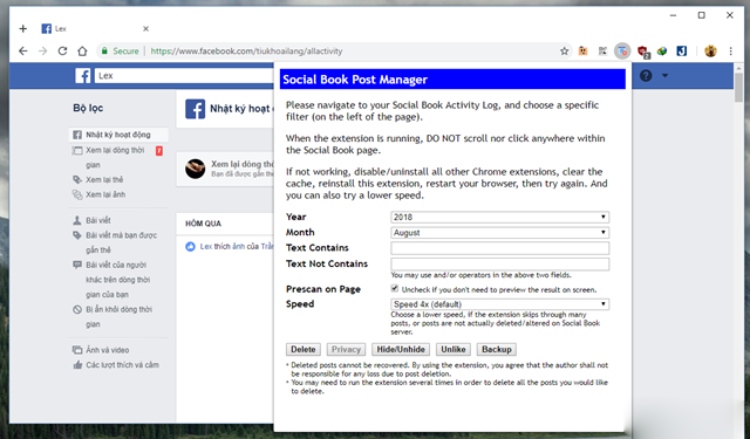Bookmark this page with the star icon

[x=564, y=51]
